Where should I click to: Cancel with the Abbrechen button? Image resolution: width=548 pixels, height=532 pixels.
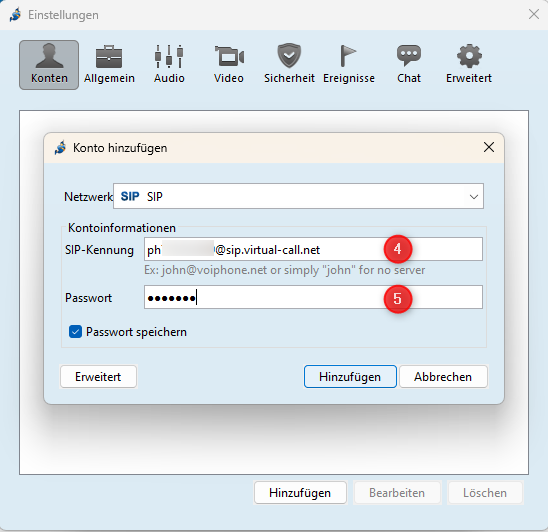click(443, 377)
